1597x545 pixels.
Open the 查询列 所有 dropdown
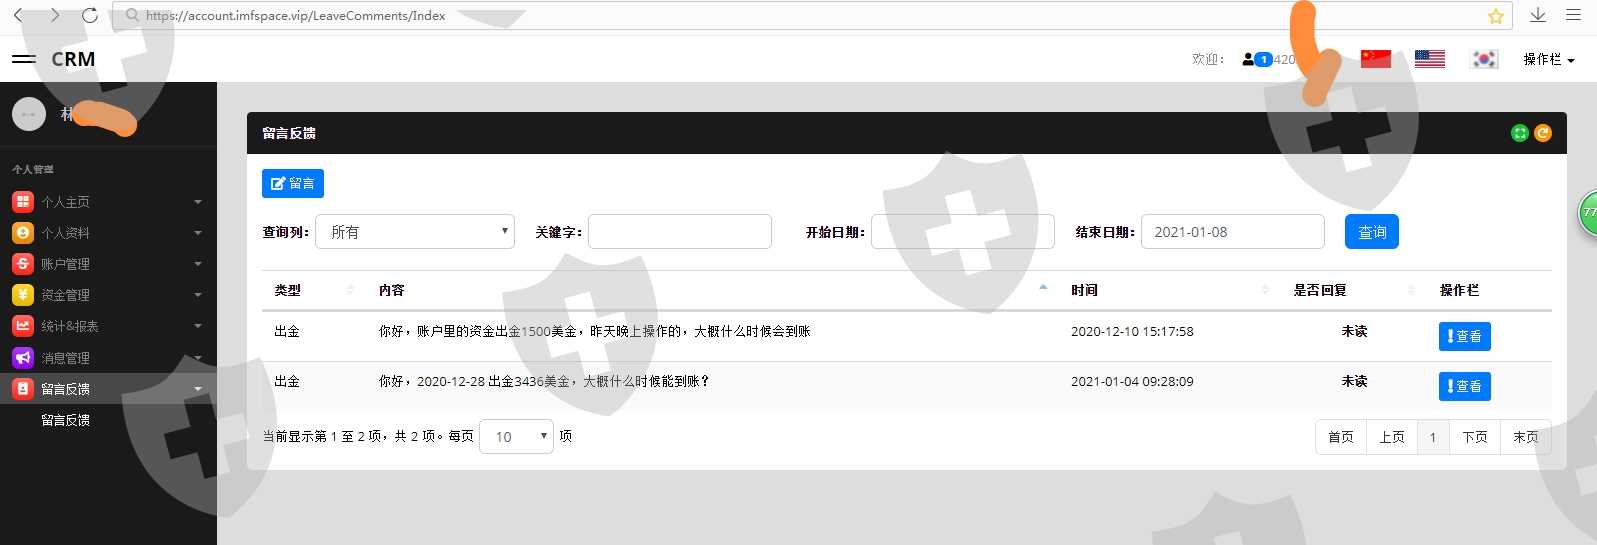[415, 231]
